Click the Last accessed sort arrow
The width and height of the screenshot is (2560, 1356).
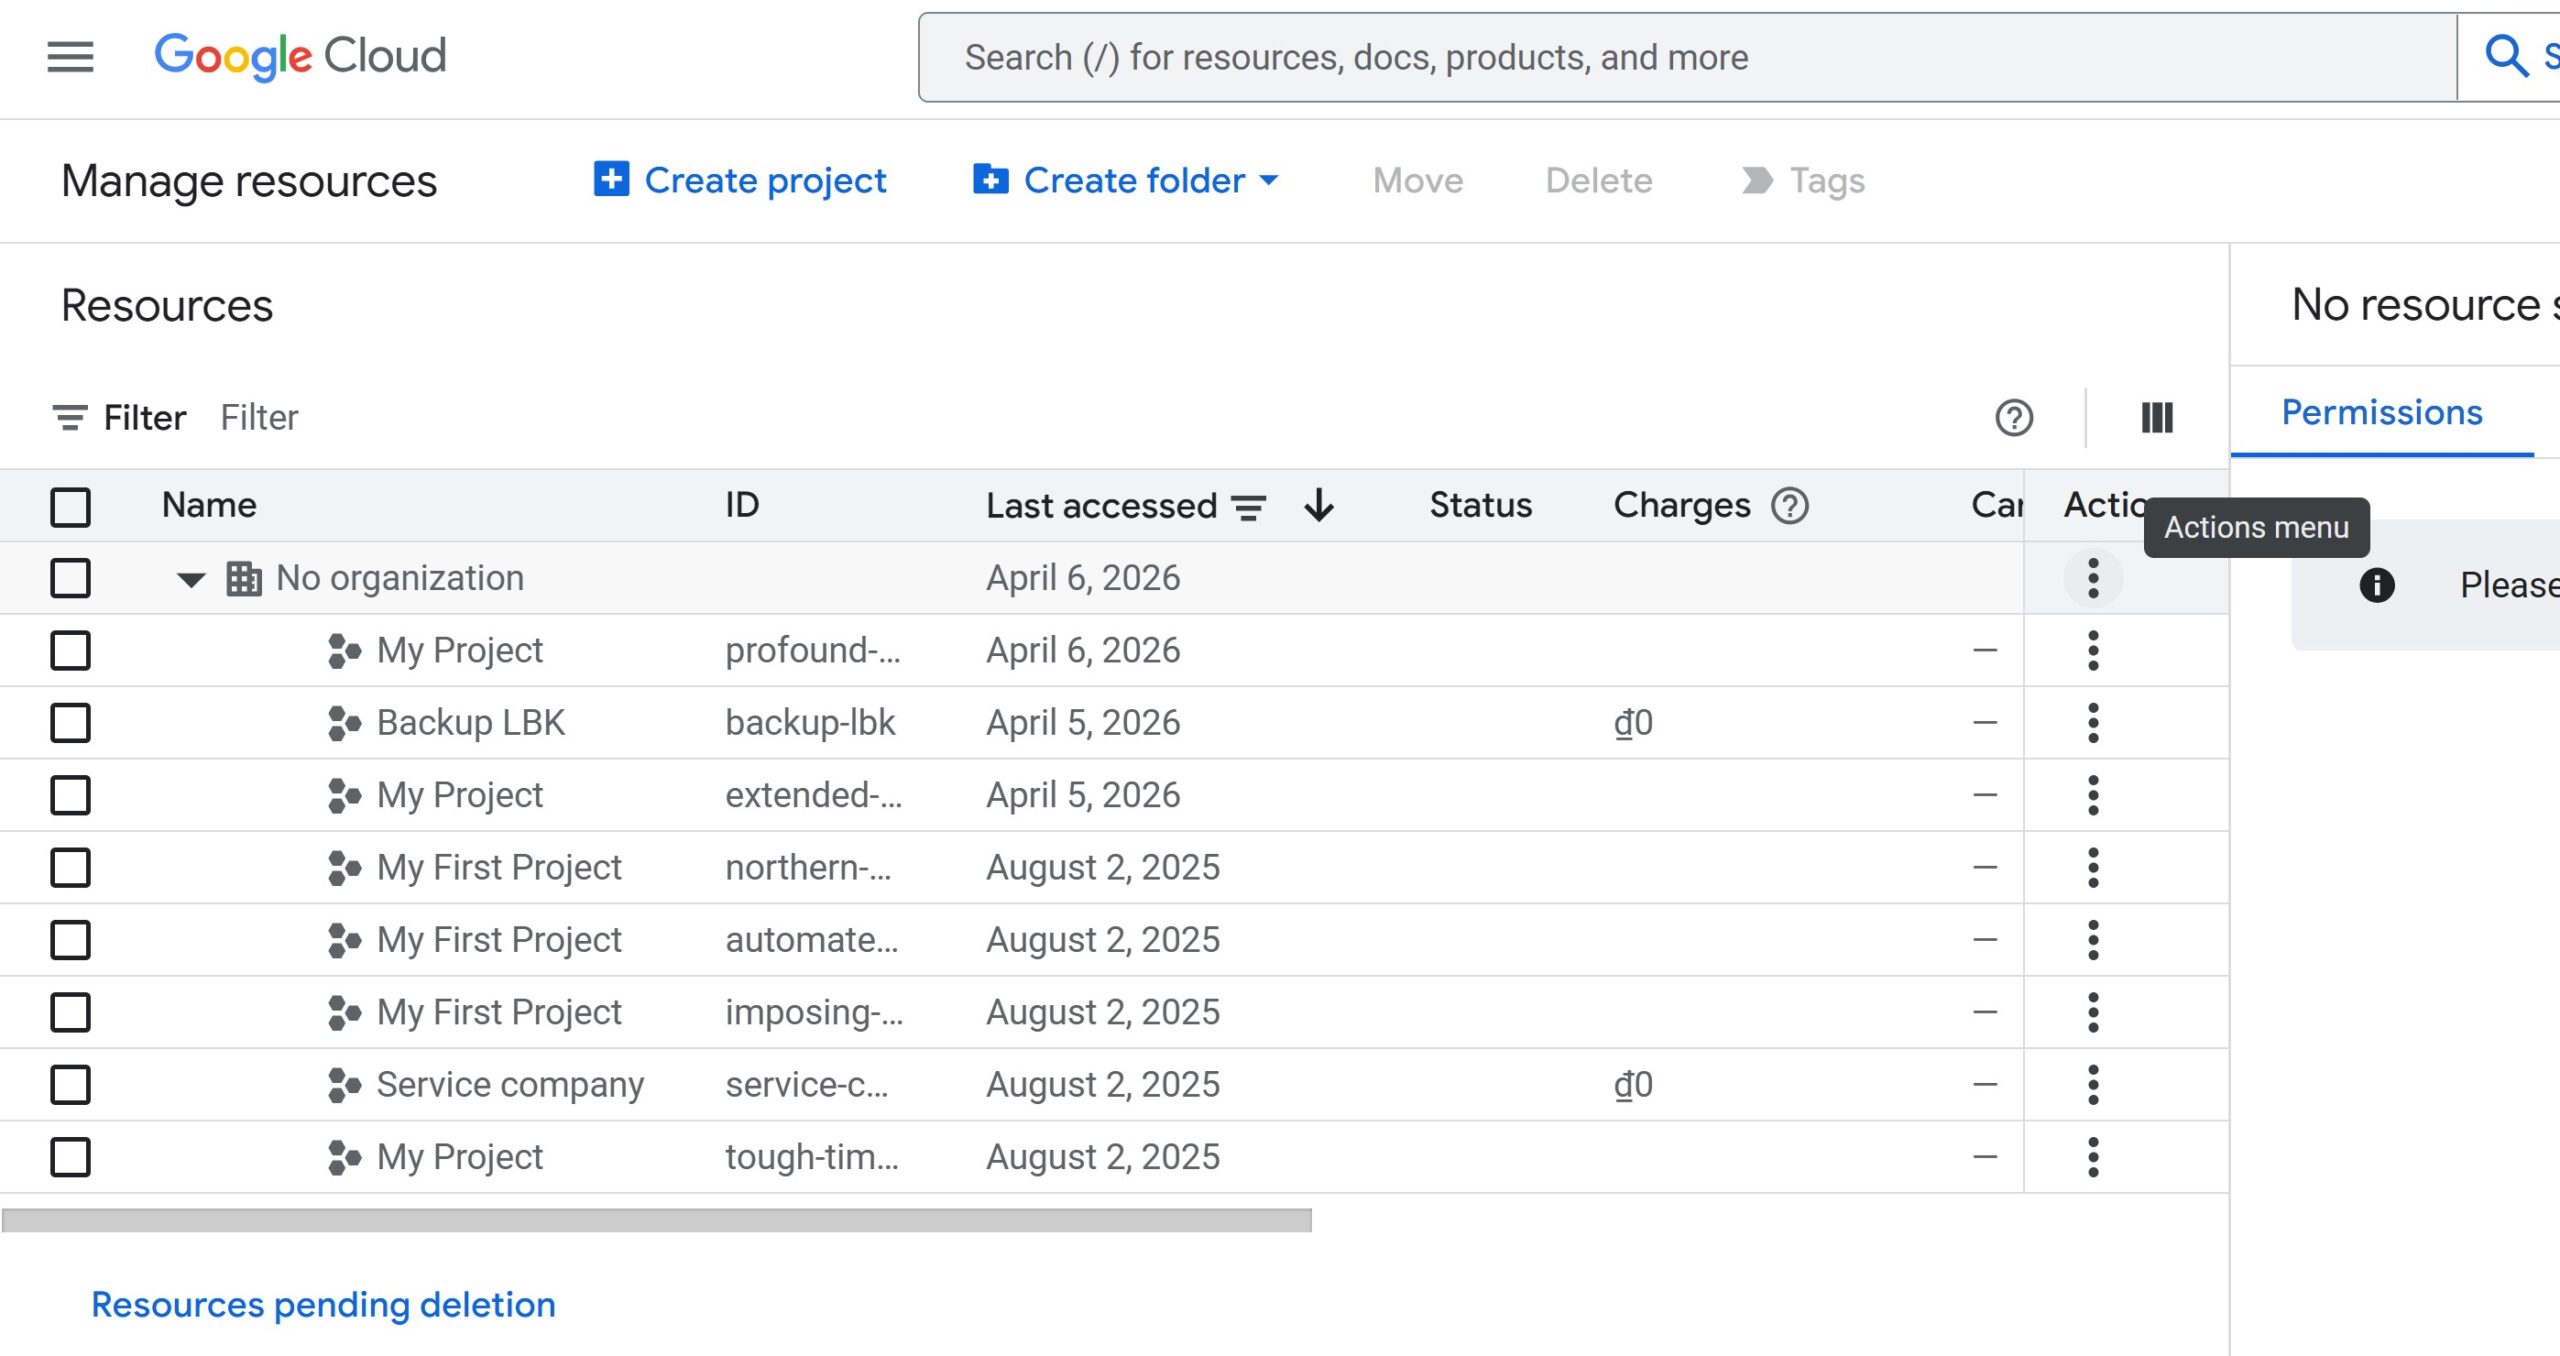(x=1319, y=506)
